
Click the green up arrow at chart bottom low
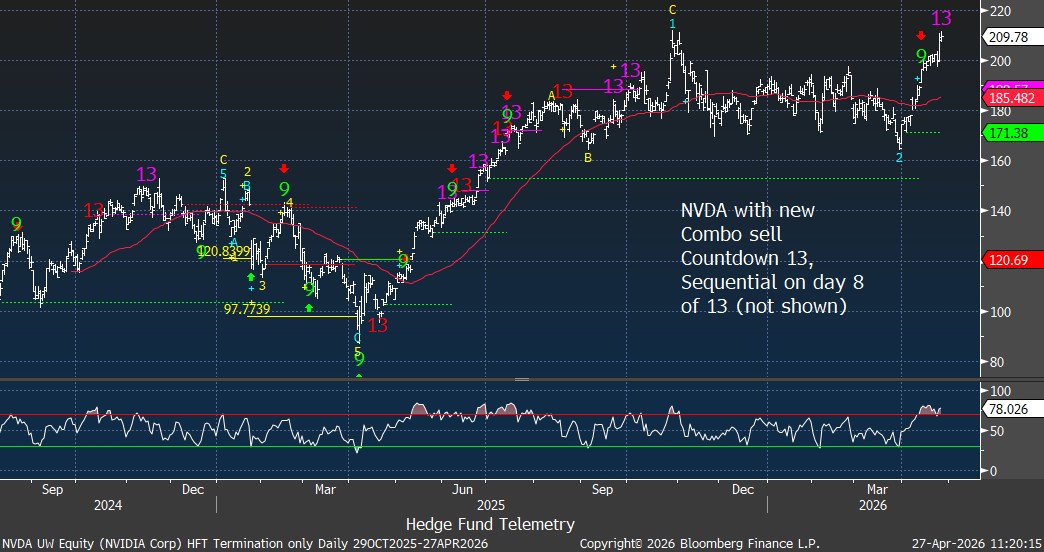click(x=359, y=374)
